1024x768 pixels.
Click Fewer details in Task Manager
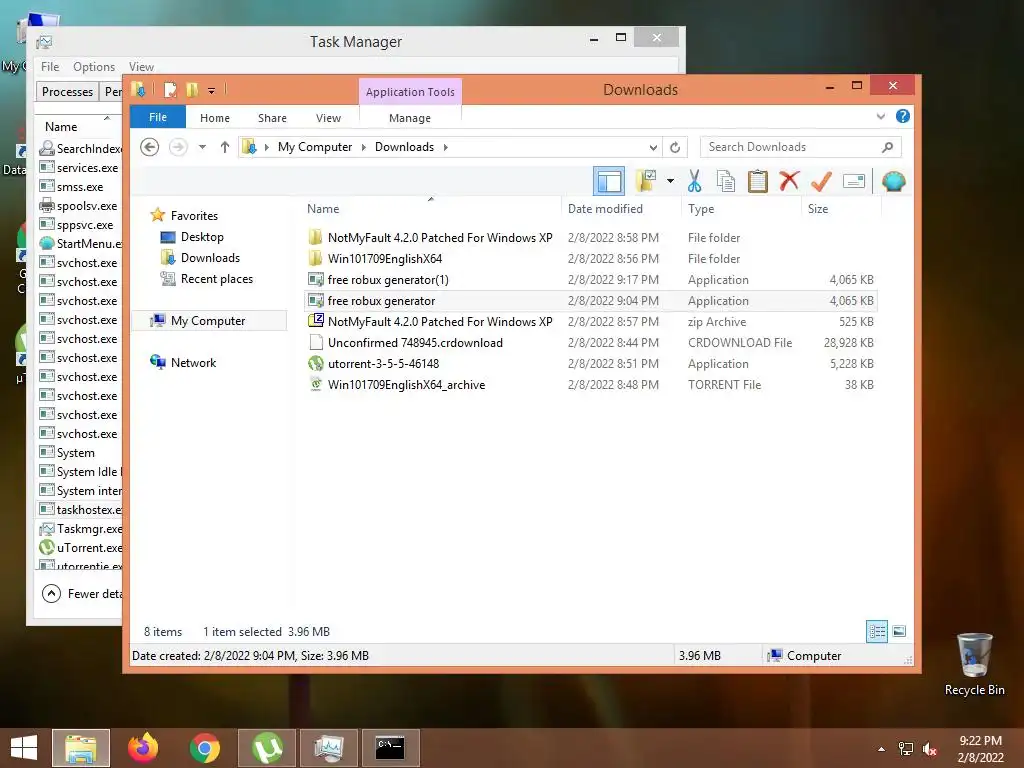coord(82,594)
